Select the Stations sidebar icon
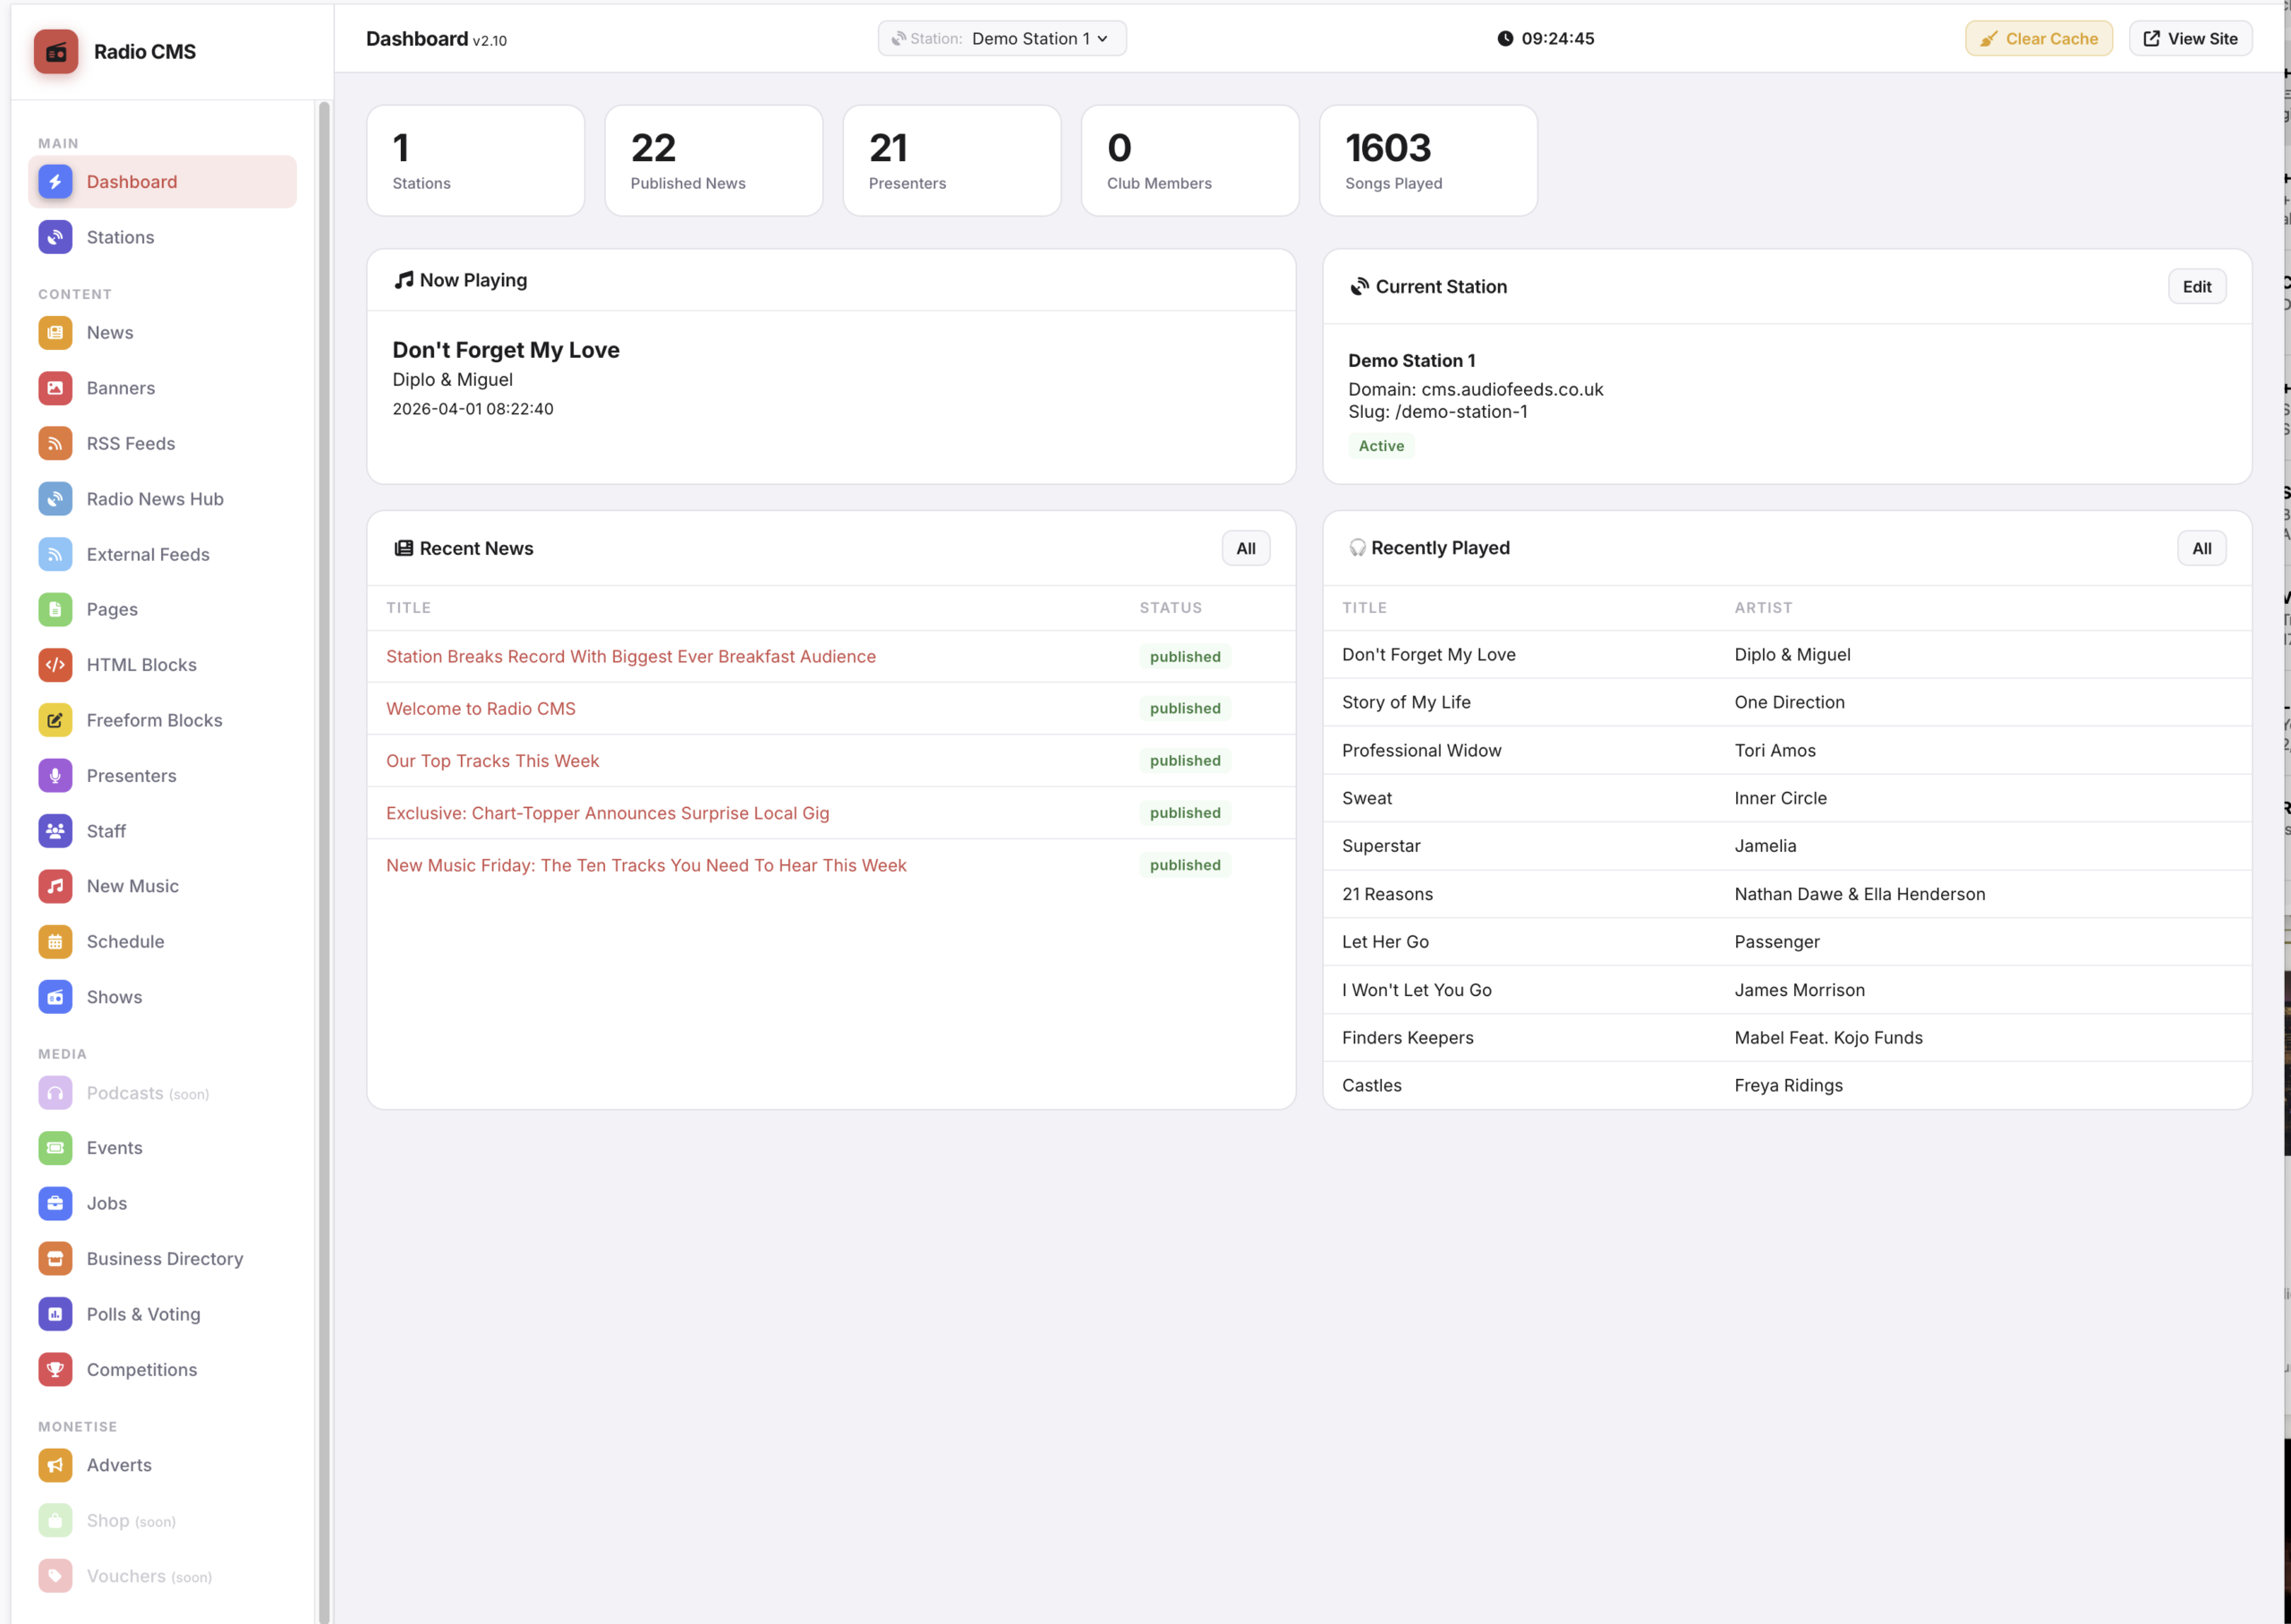The height and width of the screenshot is (1624, 2291). (x=55, y=237)
